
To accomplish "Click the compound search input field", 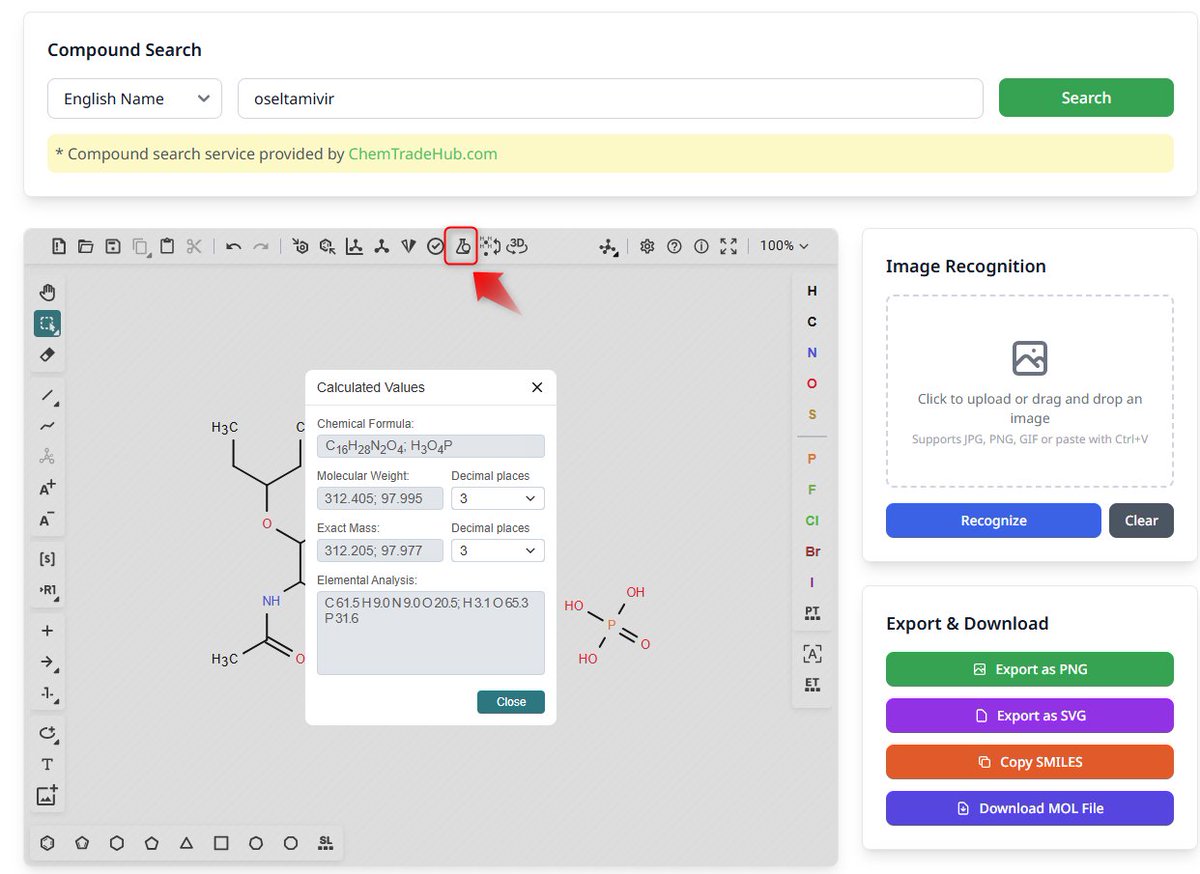I will click(610, 98).
